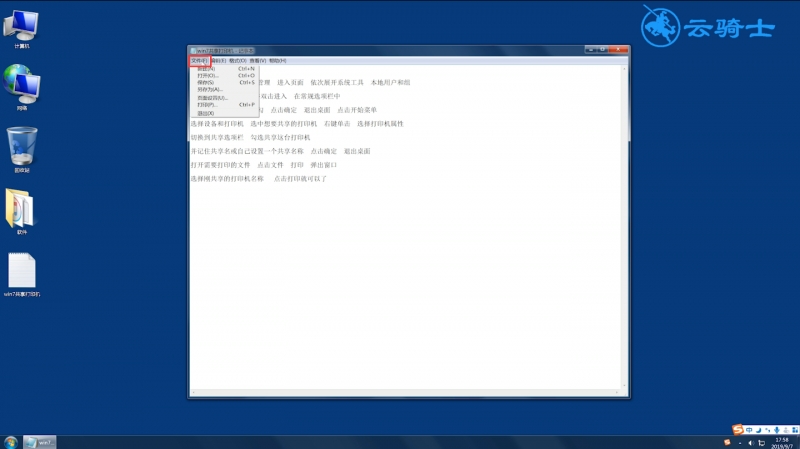This screenshot has height=449, width=800.
Task: Click the text 打开需要打印的文件
Action: click(220, 165)
